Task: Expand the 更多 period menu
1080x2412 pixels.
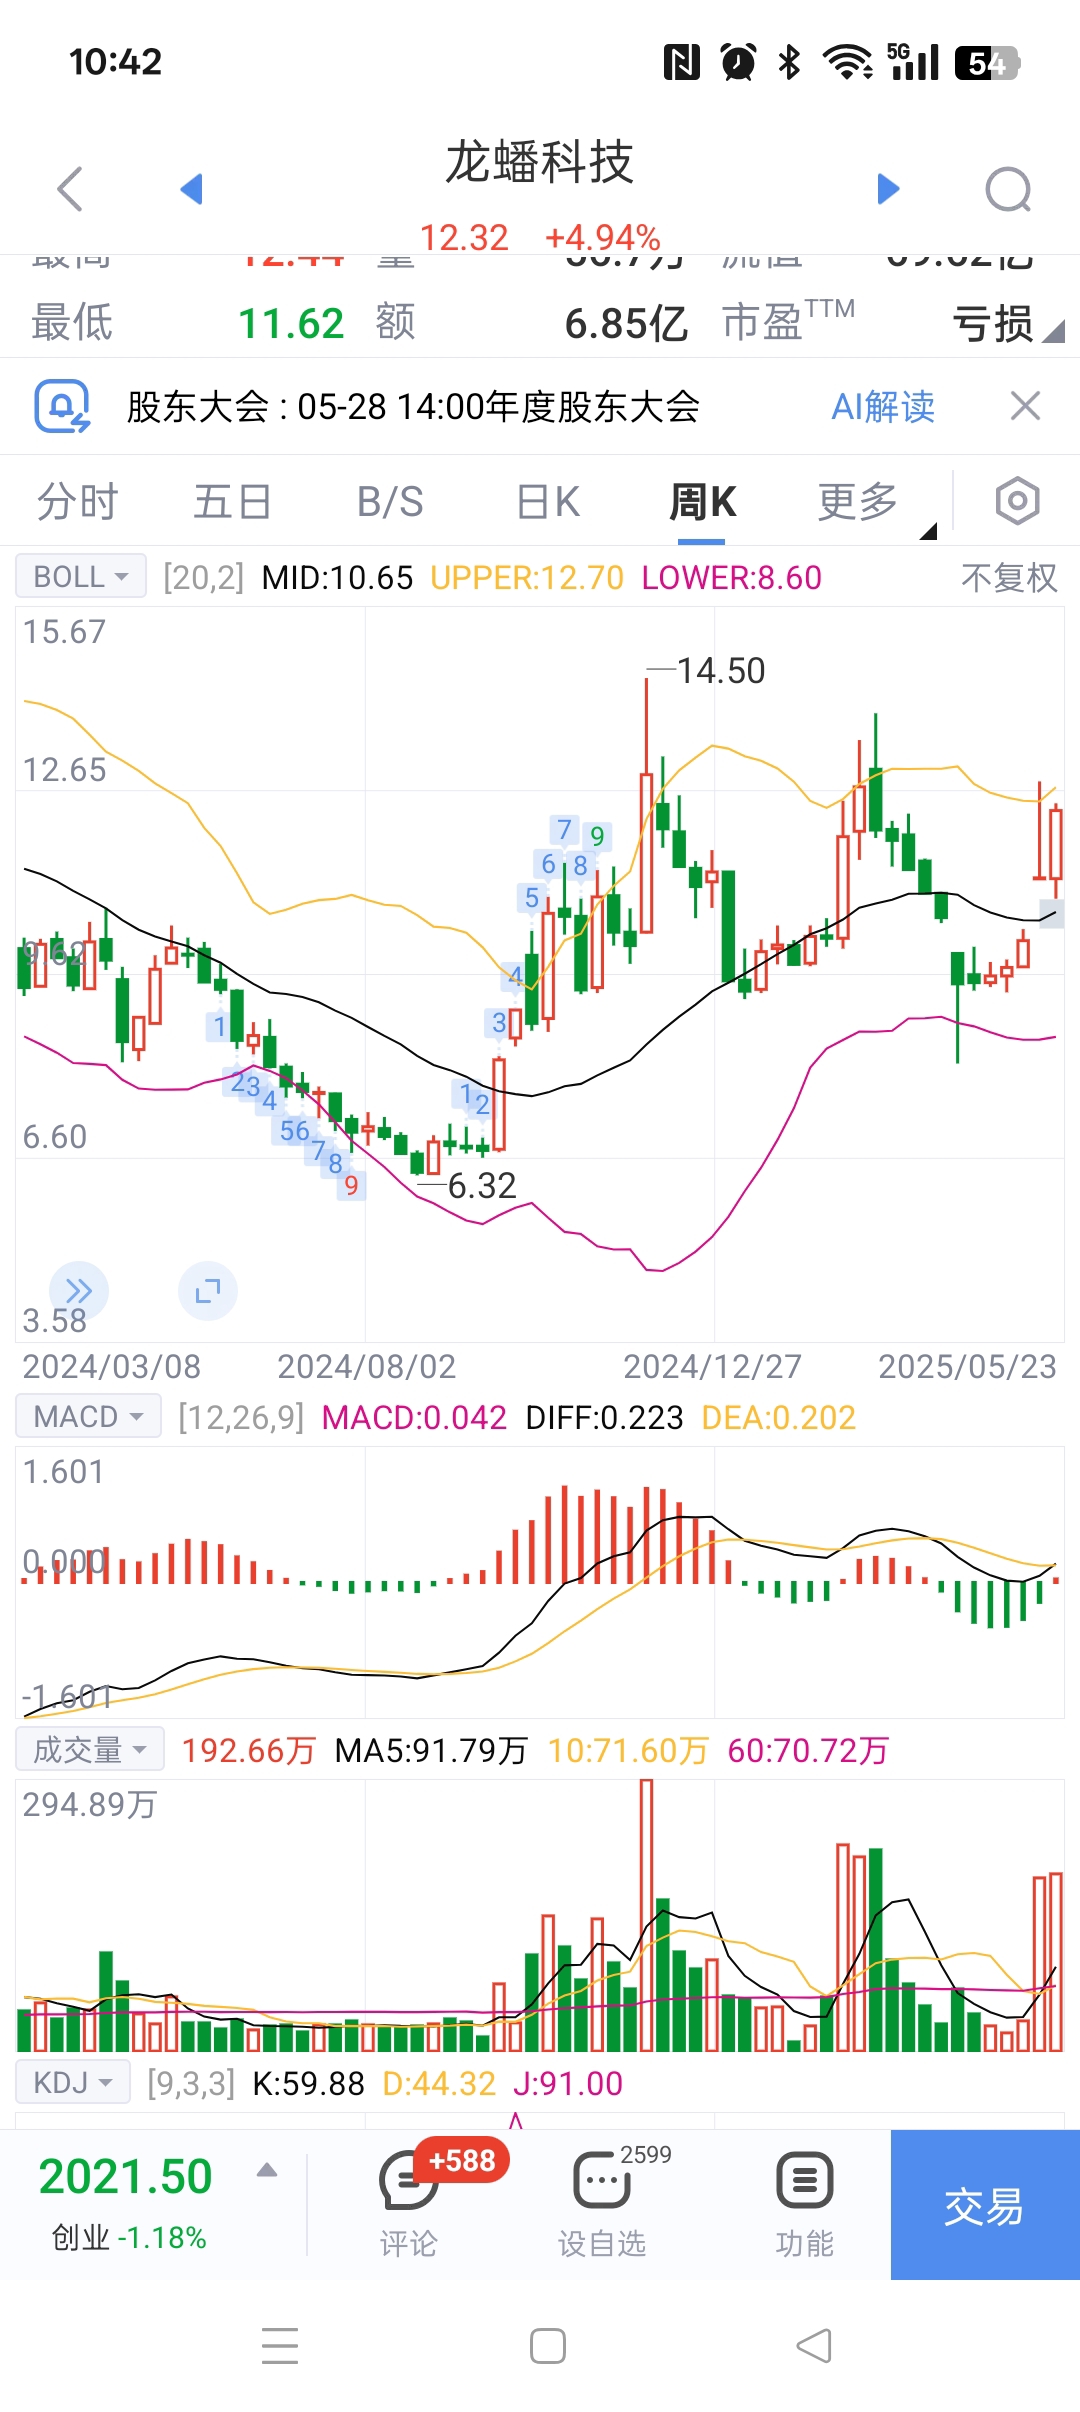Action: click(x=858, y=501)
